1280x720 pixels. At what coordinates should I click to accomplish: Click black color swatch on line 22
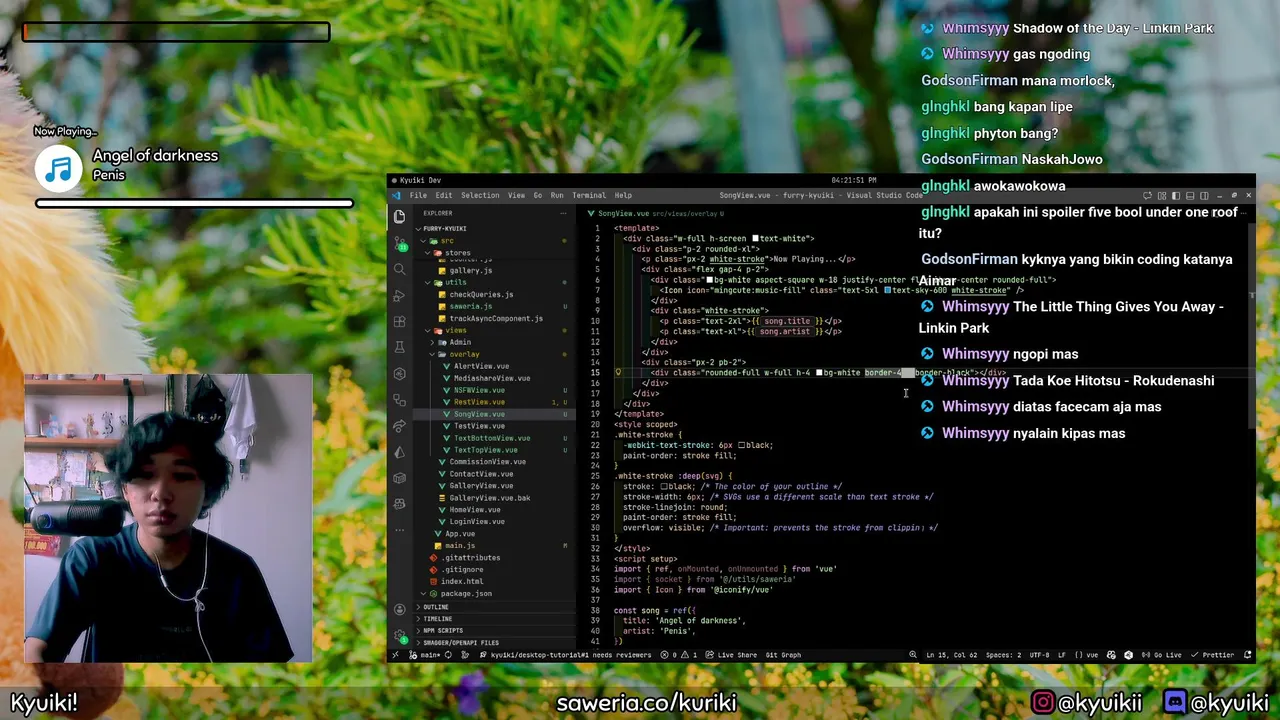(742, 445)
